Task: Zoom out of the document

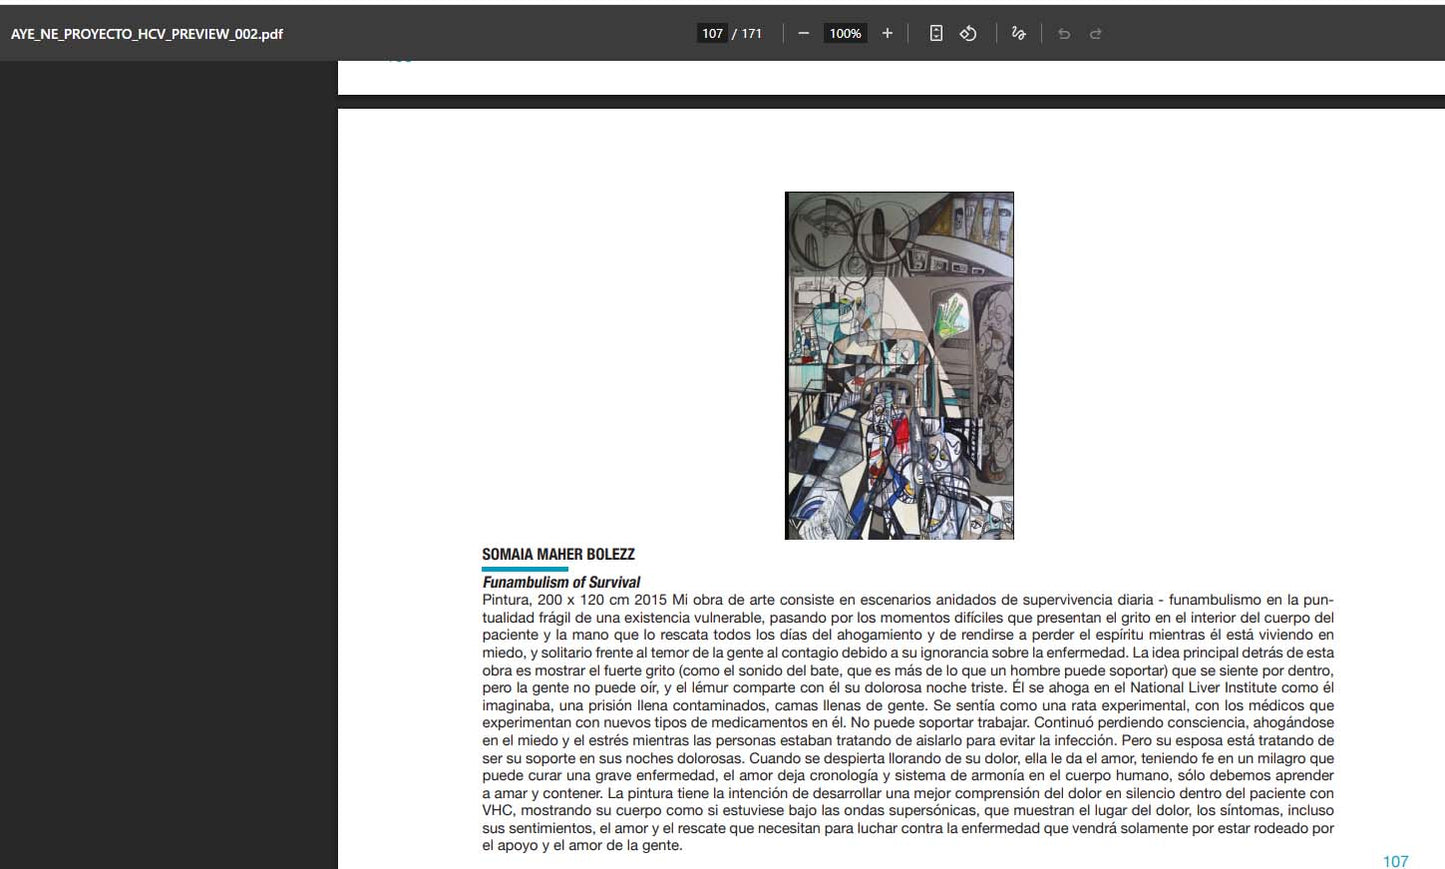Action: click(x=802, y=33)
